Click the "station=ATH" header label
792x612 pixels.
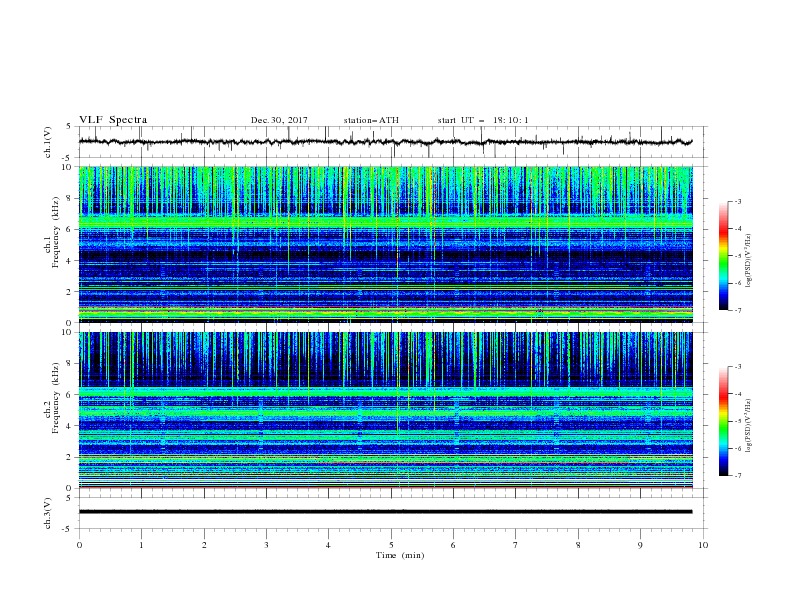[371, 120]
